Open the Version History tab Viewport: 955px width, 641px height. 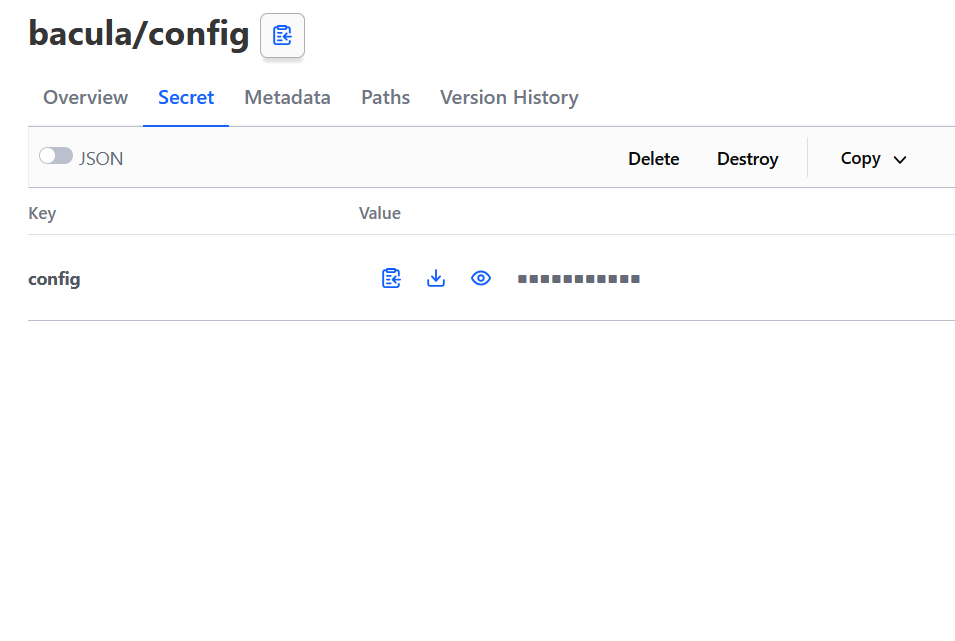tap(509, 97)
